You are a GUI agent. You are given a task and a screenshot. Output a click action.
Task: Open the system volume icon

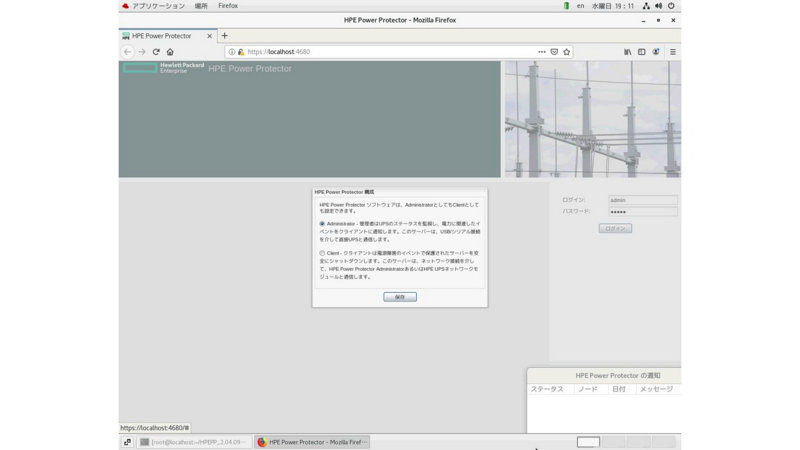pos(658,6)
